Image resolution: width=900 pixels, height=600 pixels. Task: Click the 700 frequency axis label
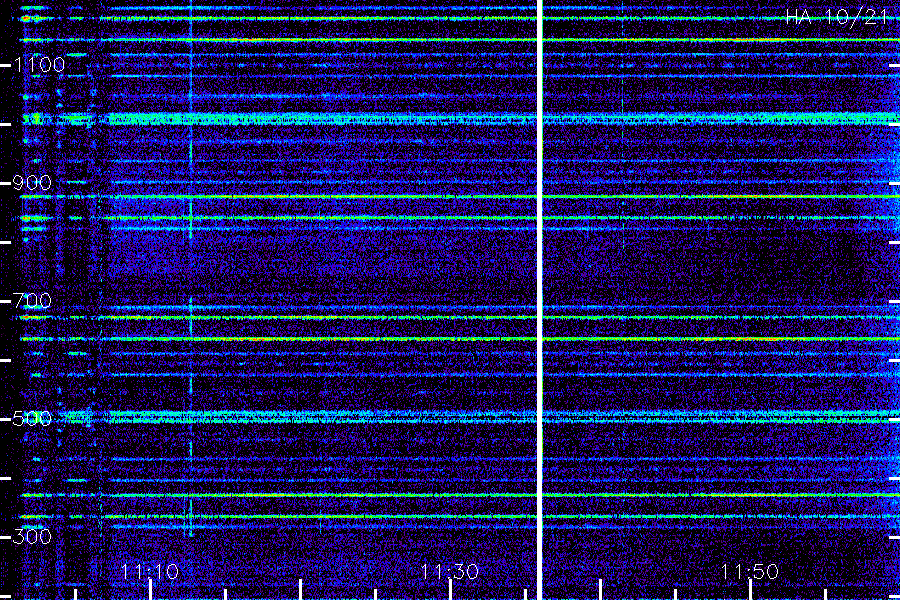[32, 301]
